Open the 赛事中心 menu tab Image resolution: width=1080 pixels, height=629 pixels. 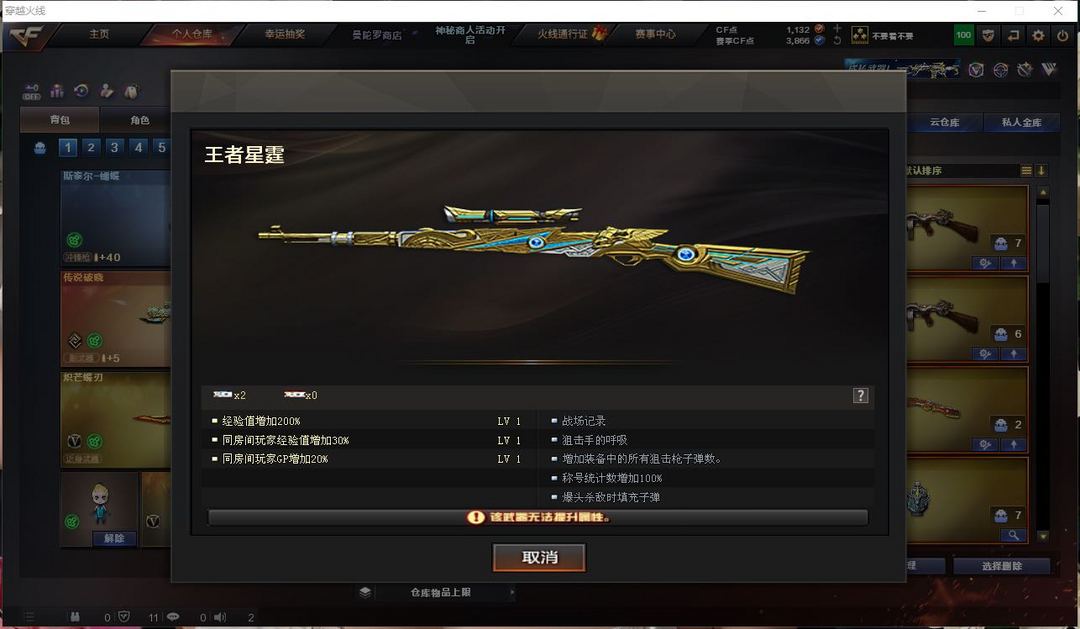[655, 34]
